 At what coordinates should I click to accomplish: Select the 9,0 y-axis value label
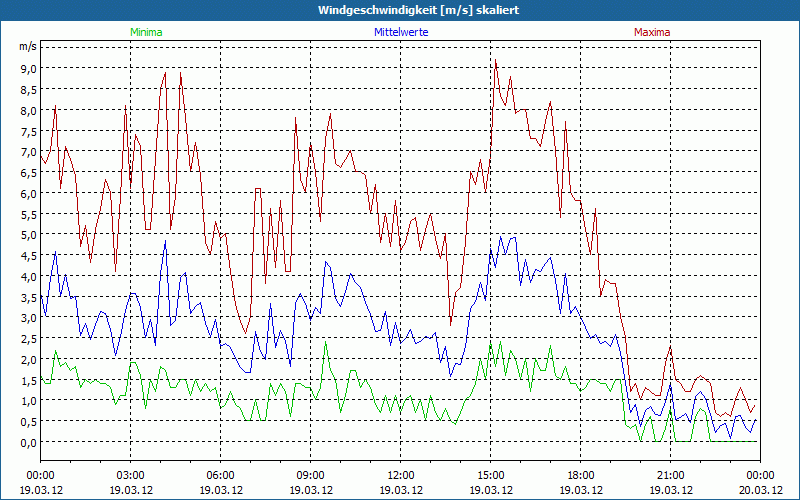27,68
